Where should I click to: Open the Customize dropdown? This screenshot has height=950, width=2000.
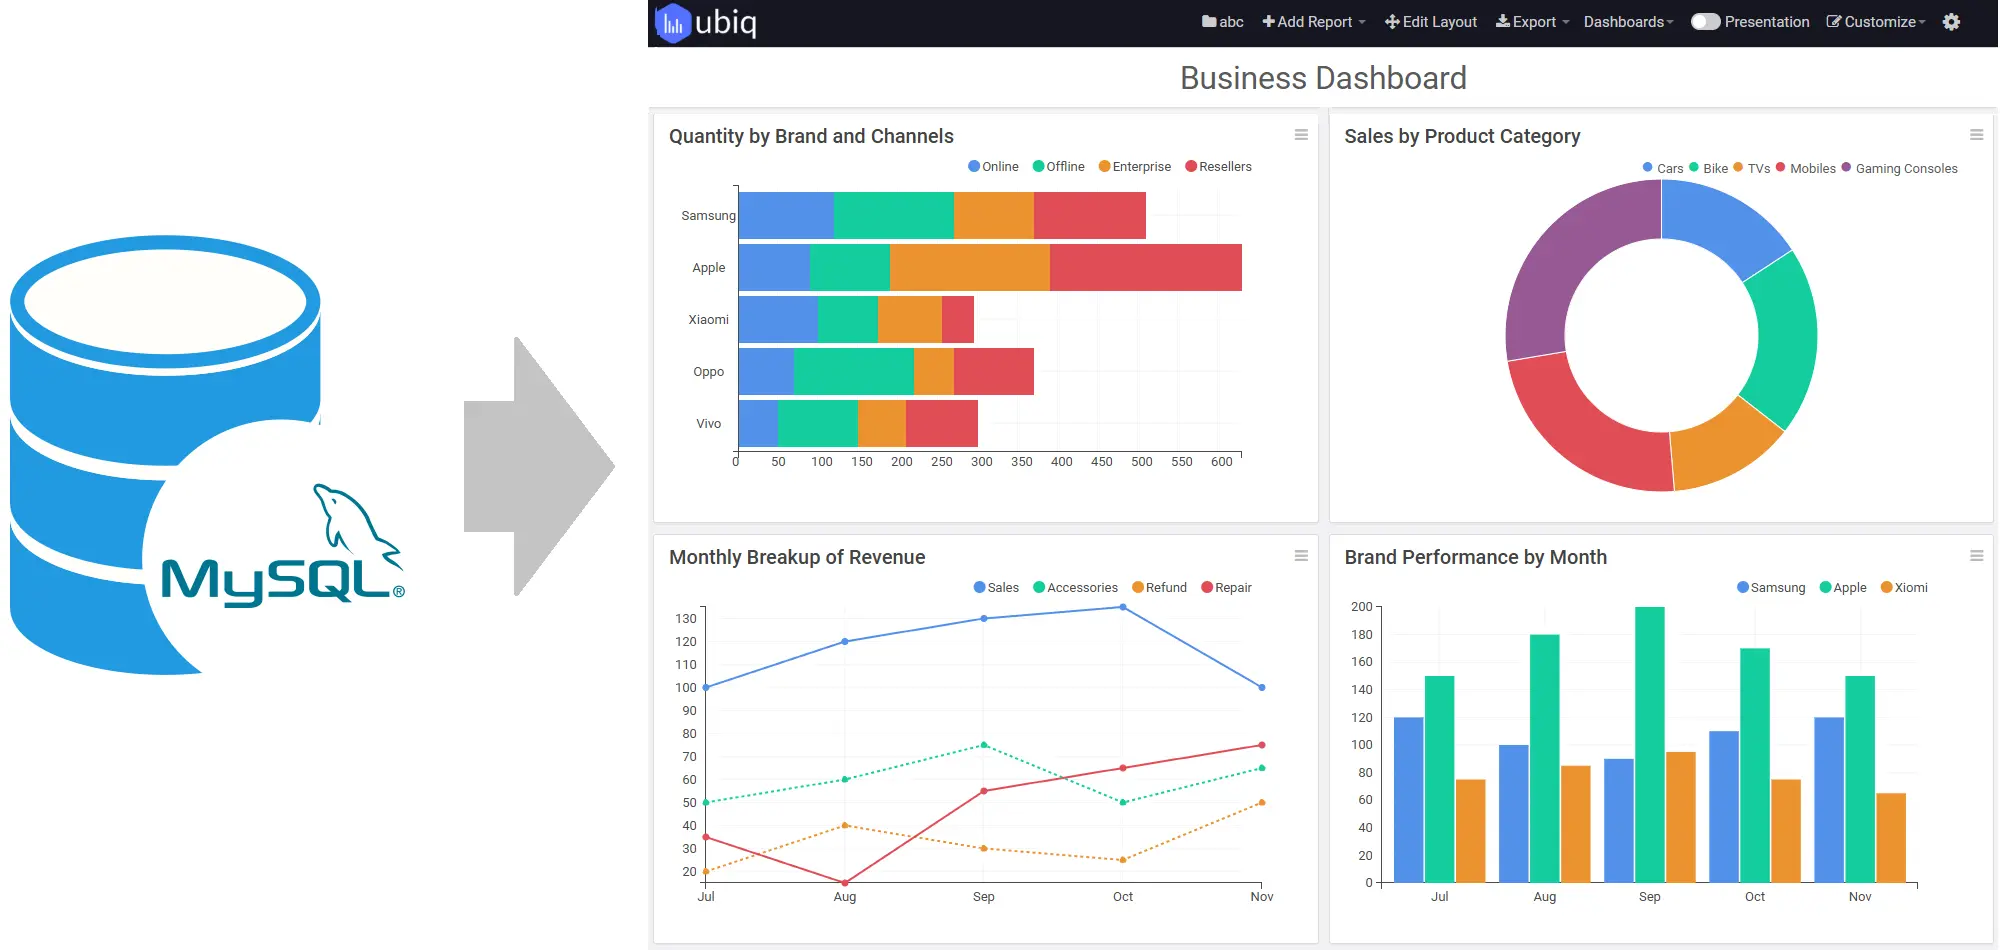(x=1875, y=22)
